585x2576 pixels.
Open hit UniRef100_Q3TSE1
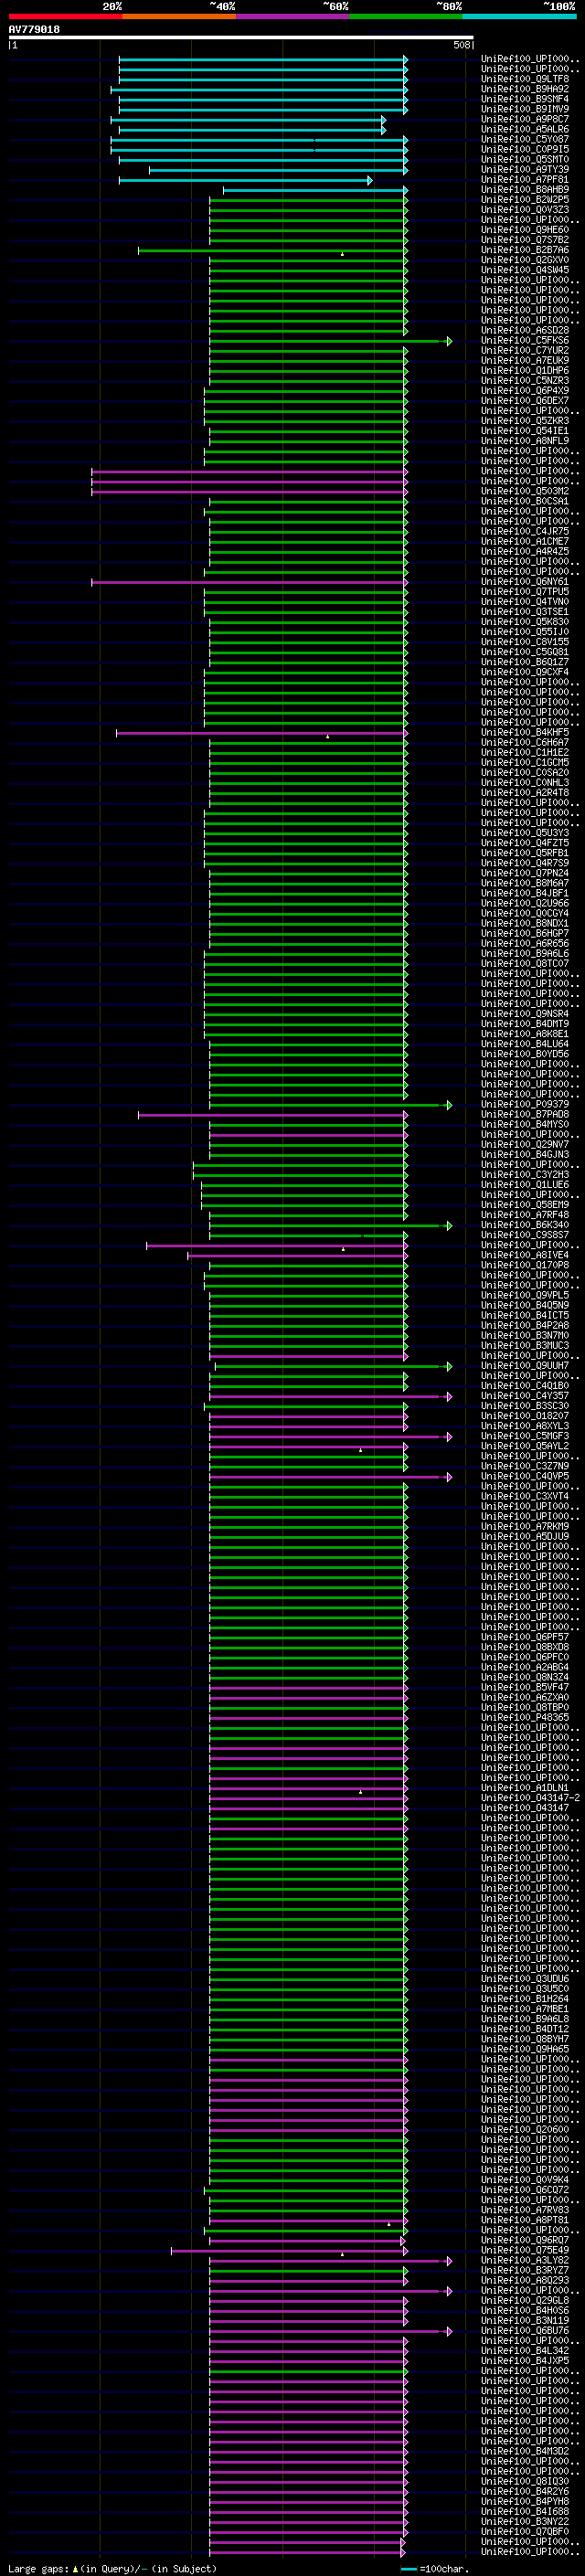click(x=525, y=612)
